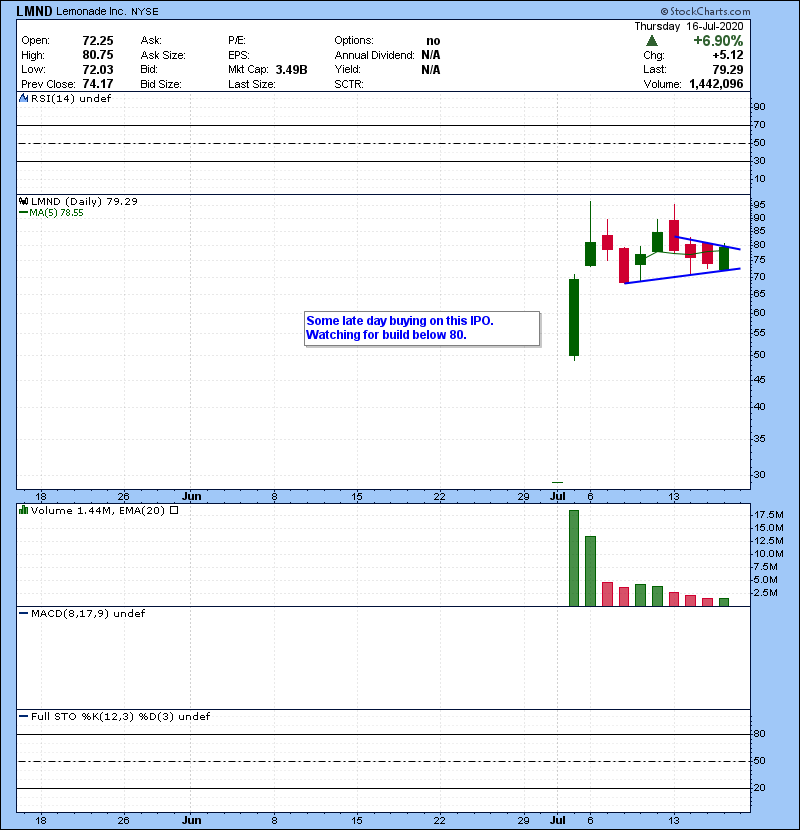
Task: Click the tall green IPO-day candlestick near 50-70
Action: pyautogui.click(x=574, y=318)
